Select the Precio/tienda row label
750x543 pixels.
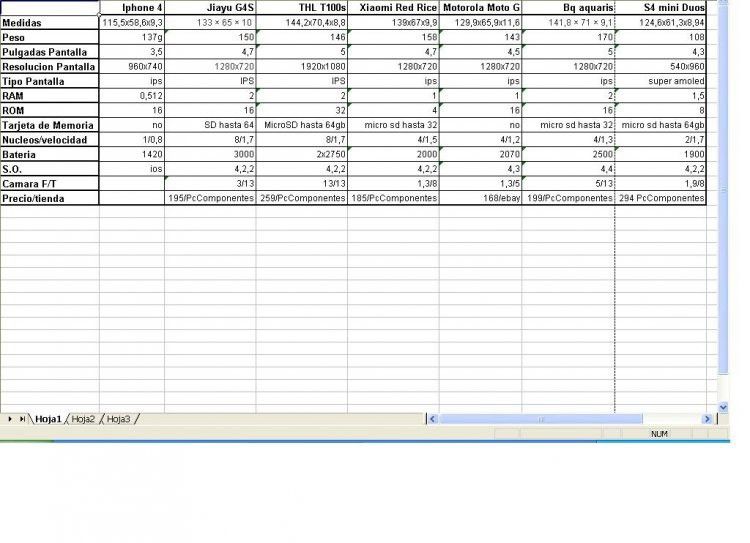tap(50, 198)
